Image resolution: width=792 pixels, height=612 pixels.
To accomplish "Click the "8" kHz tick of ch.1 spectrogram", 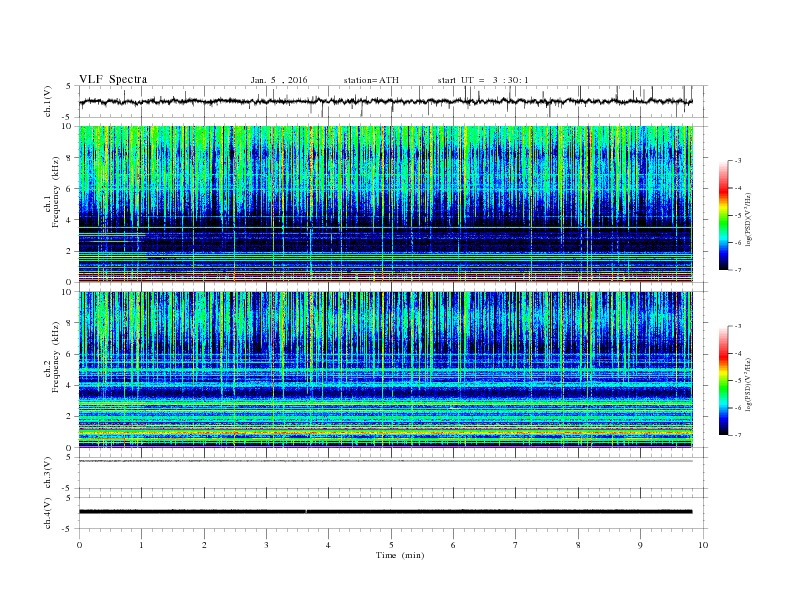I will tap(69, 158).
